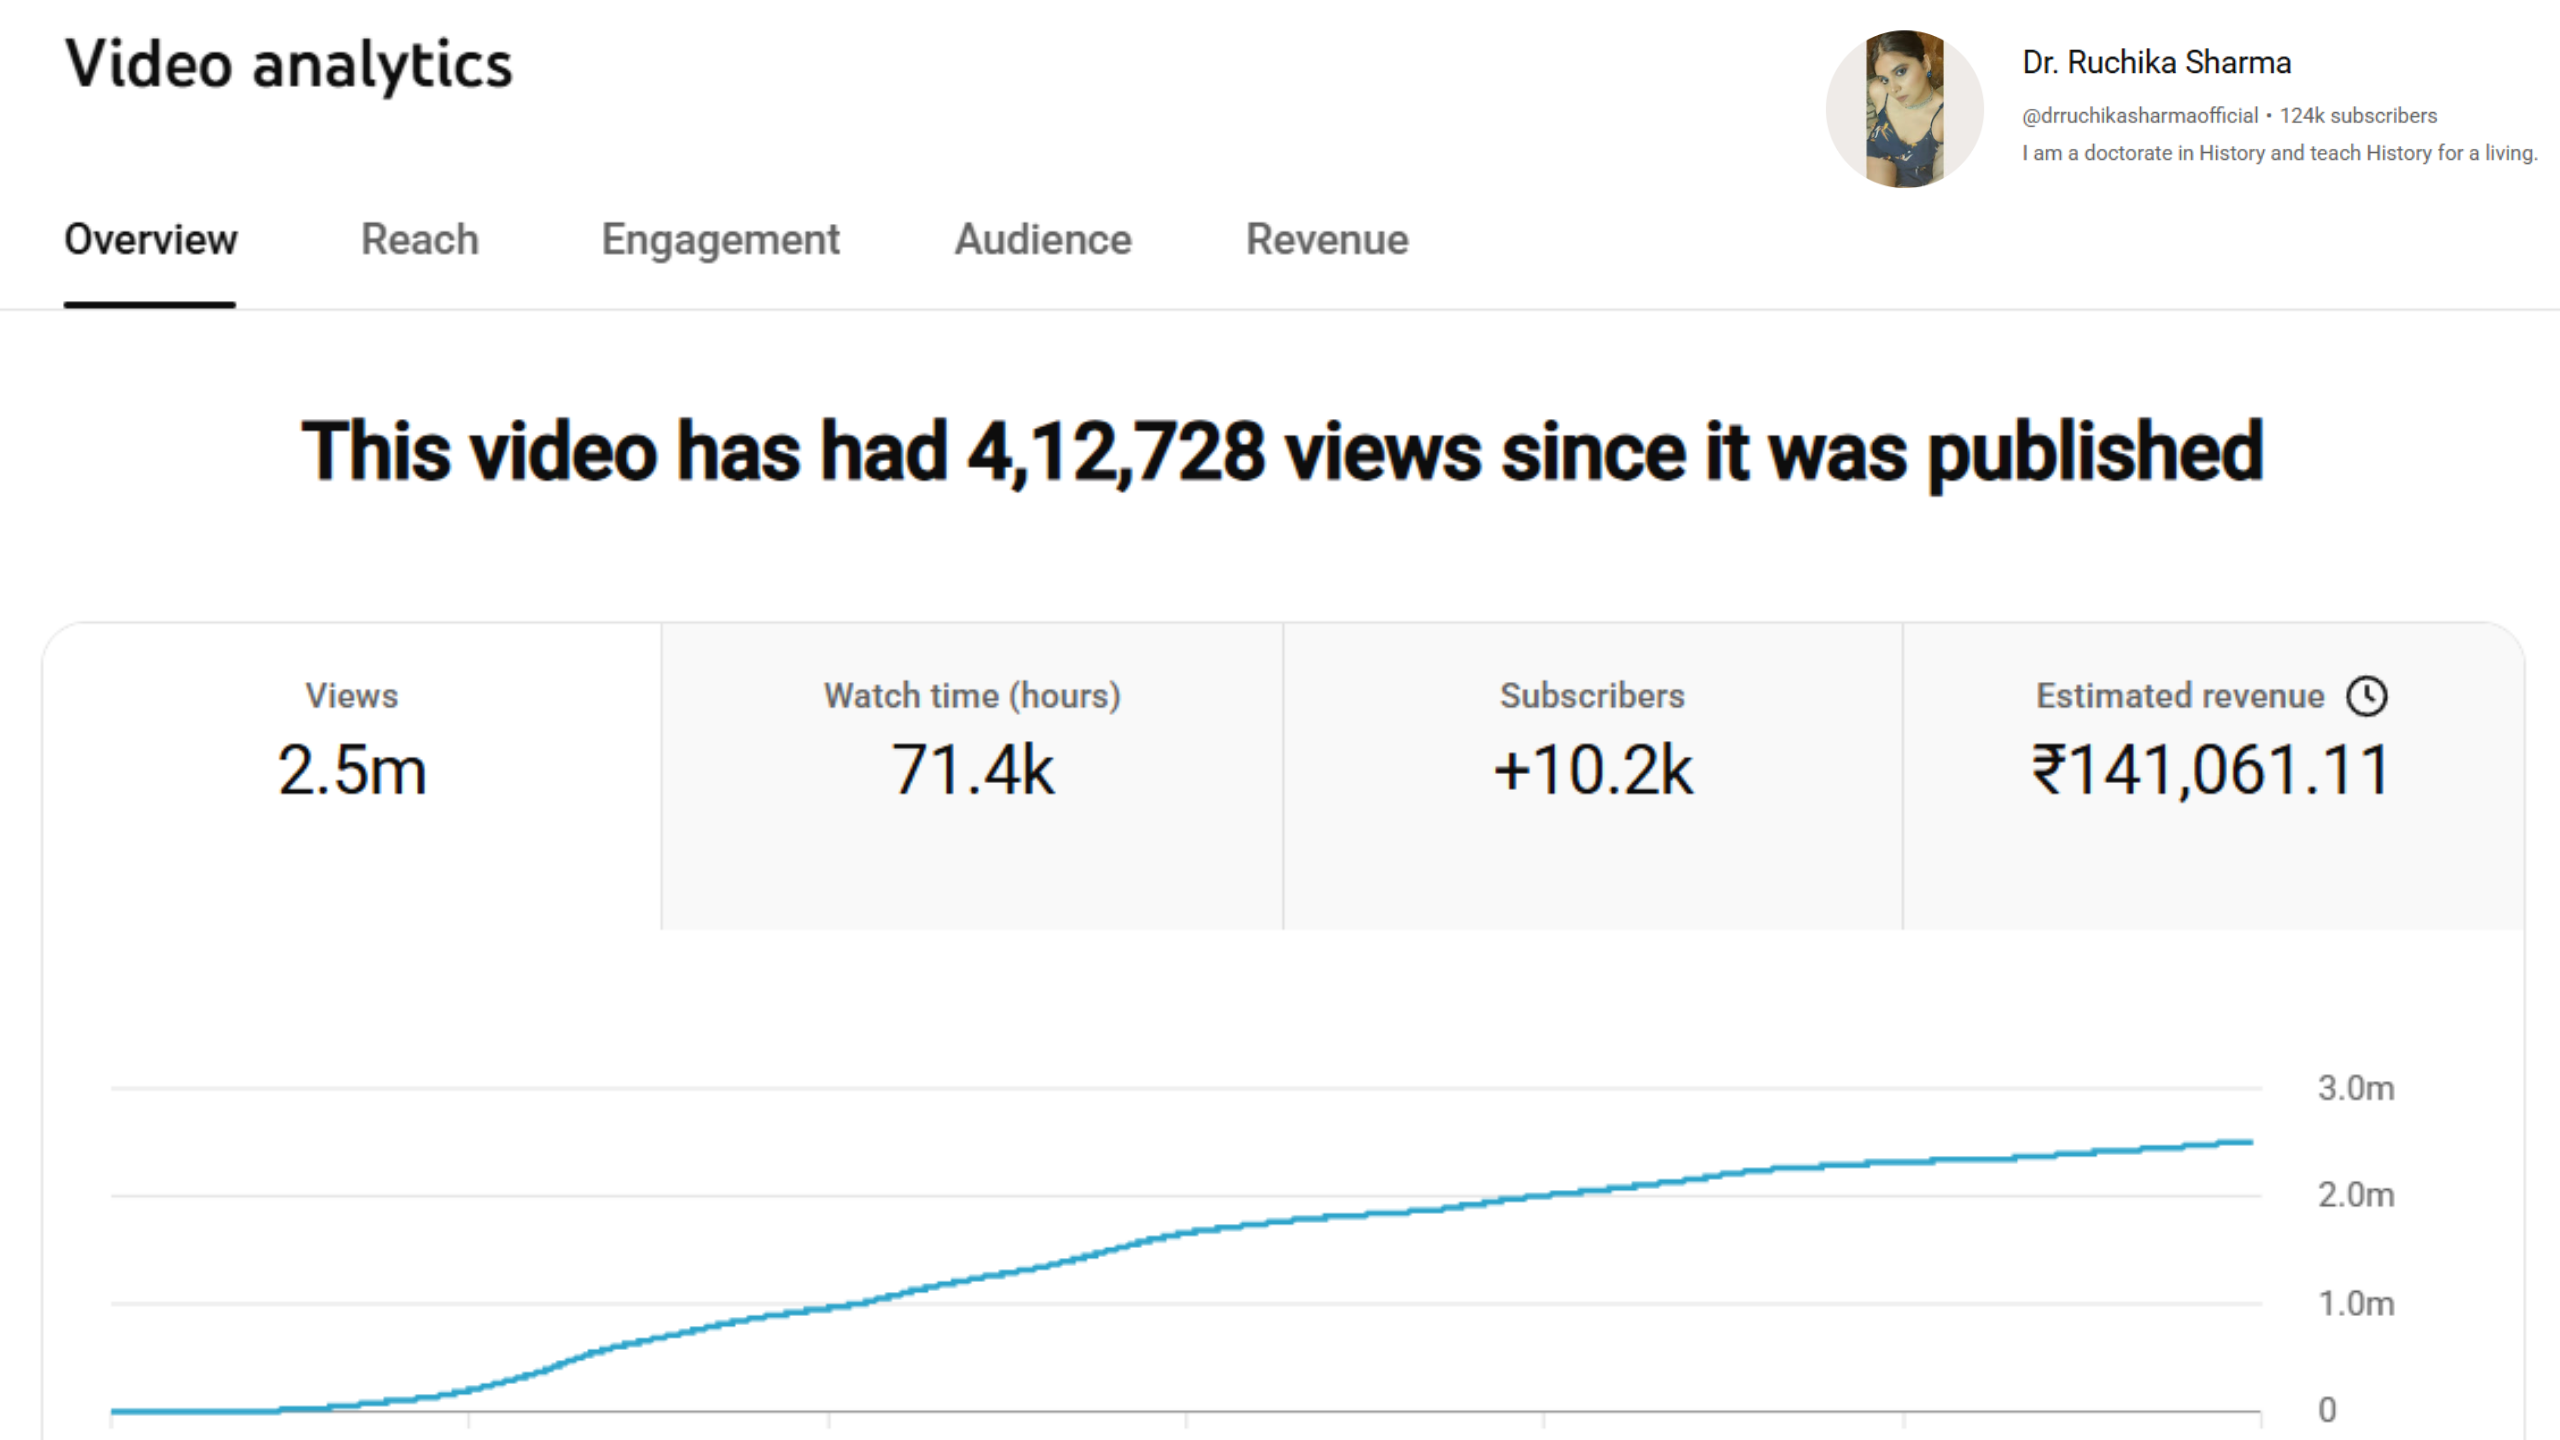This screenshot has height=1440, width=2560.
Task: Click the 1.0m axis label
Action: 2356,1304
